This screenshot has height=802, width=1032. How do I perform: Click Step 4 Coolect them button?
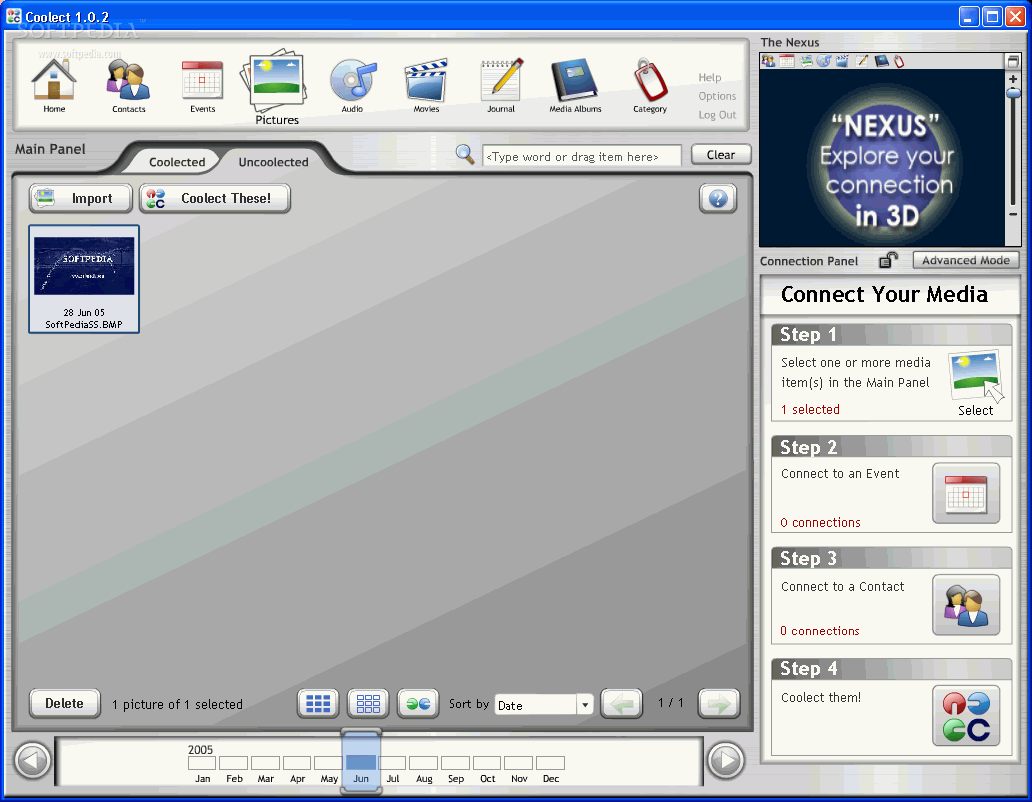tap(966, 716)
